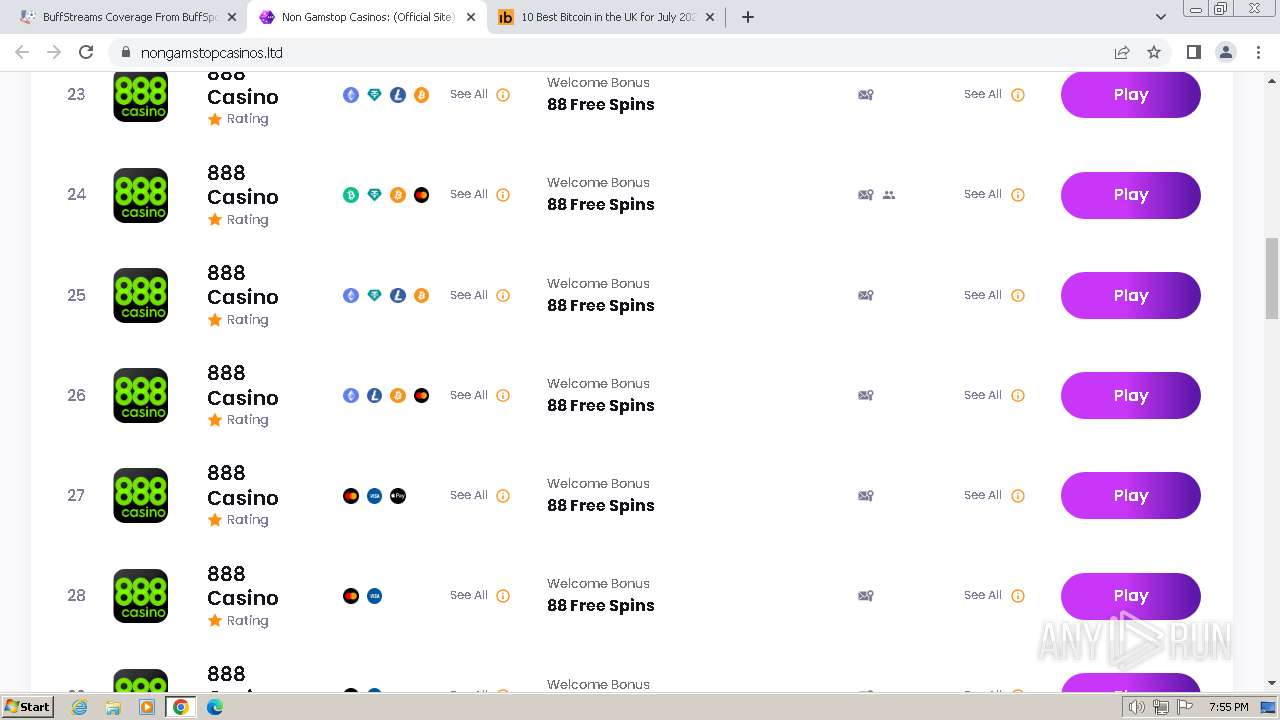Switch to BuffStreams Coverage tab

point(130,17)
